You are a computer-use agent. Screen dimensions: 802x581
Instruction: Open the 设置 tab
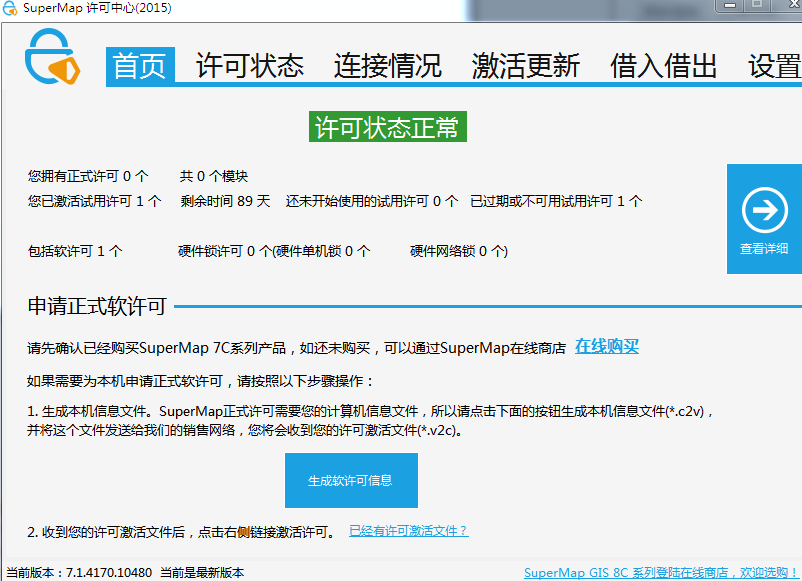pyautogui.click(x=774, y=66)
